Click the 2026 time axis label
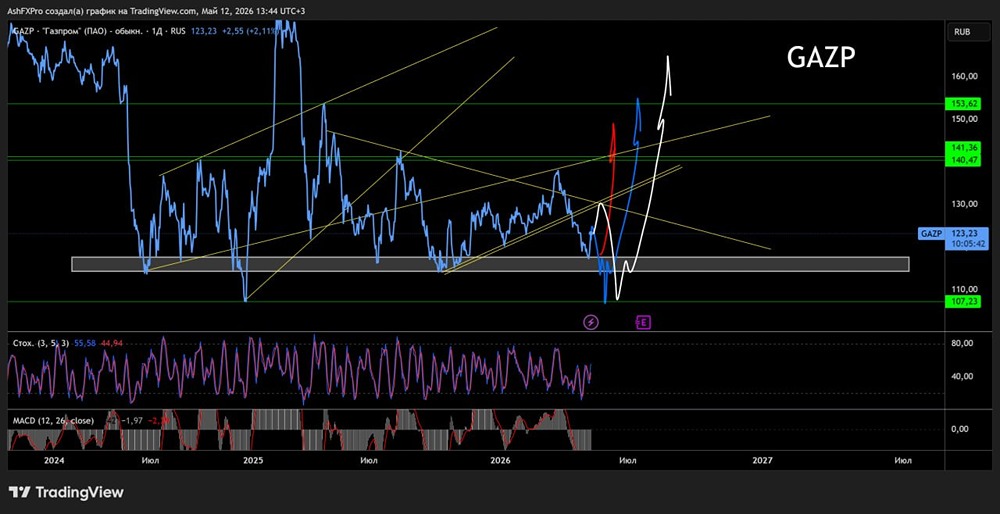The height and width of the screenshot is (514, 1000). [x=502, y=460]
